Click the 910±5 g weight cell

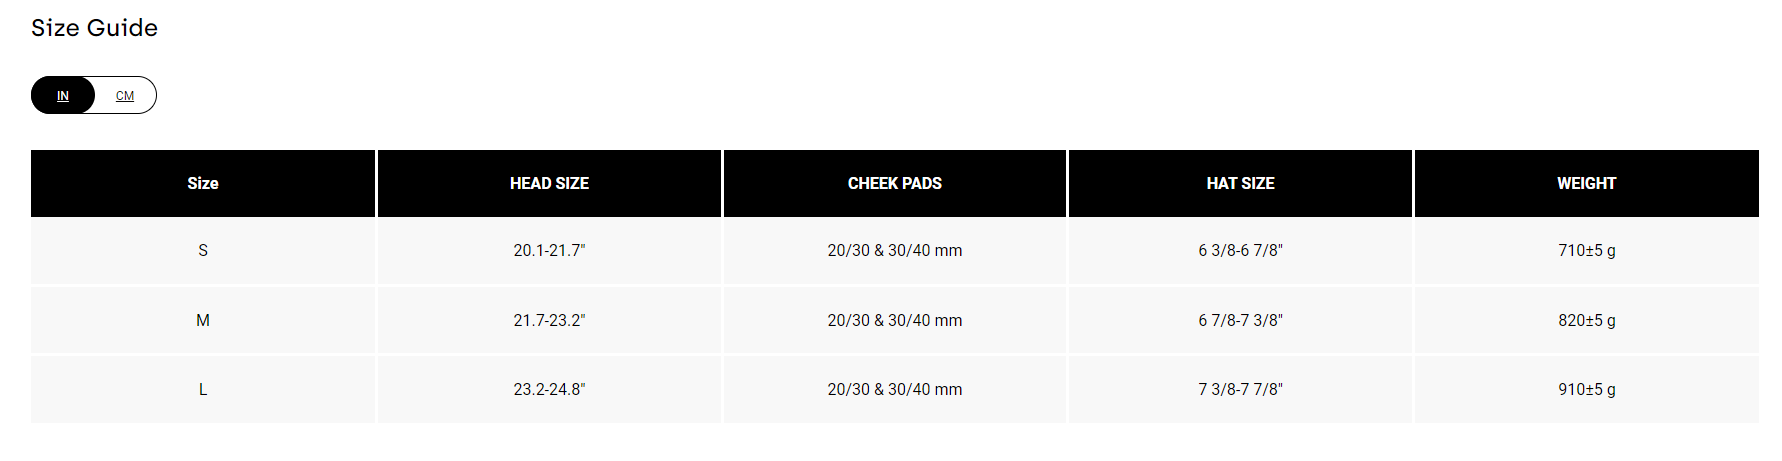coord(1586,389)
